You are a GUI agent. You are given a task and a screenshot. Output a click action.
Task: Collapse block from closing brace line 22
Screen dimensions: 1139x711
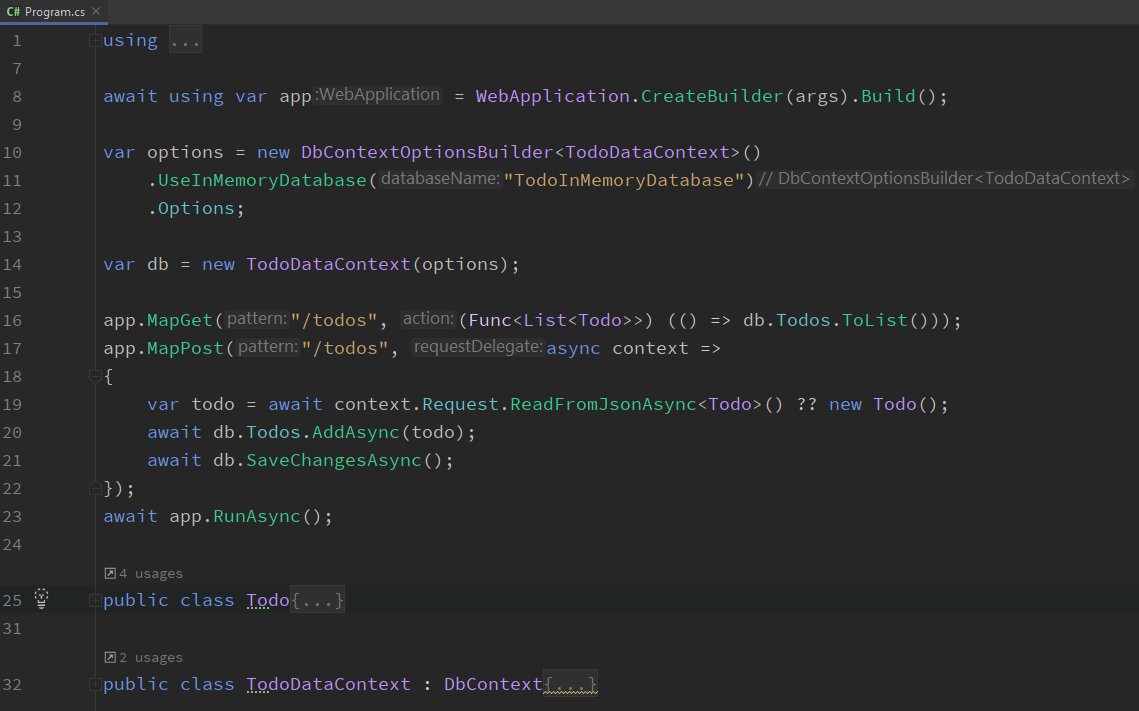[94, 489]
